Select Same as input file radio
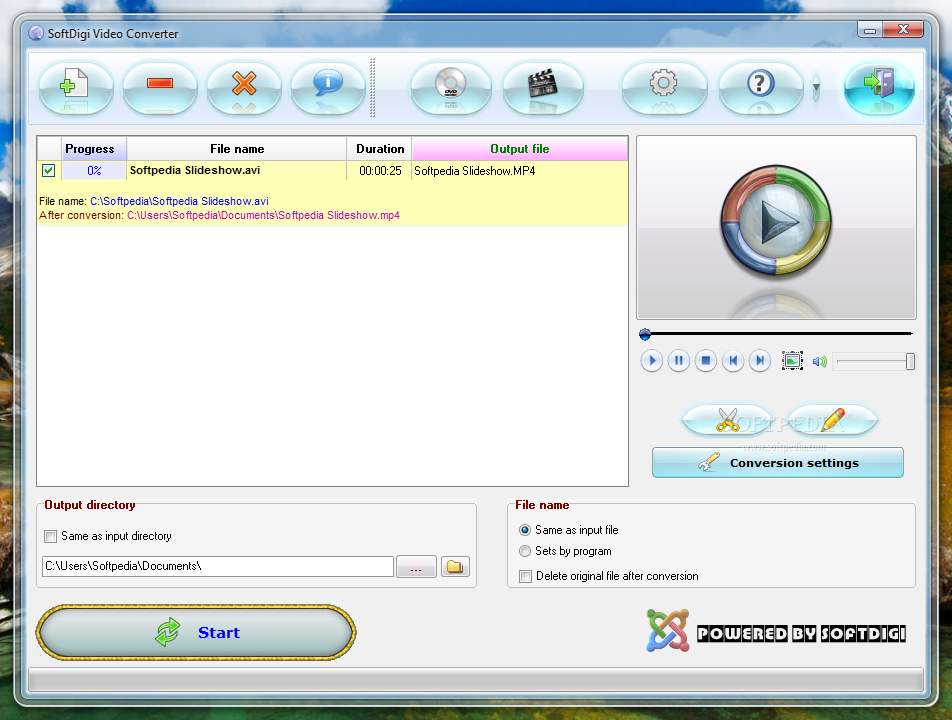Screen dimensions: 952x720 pos(525,530)
